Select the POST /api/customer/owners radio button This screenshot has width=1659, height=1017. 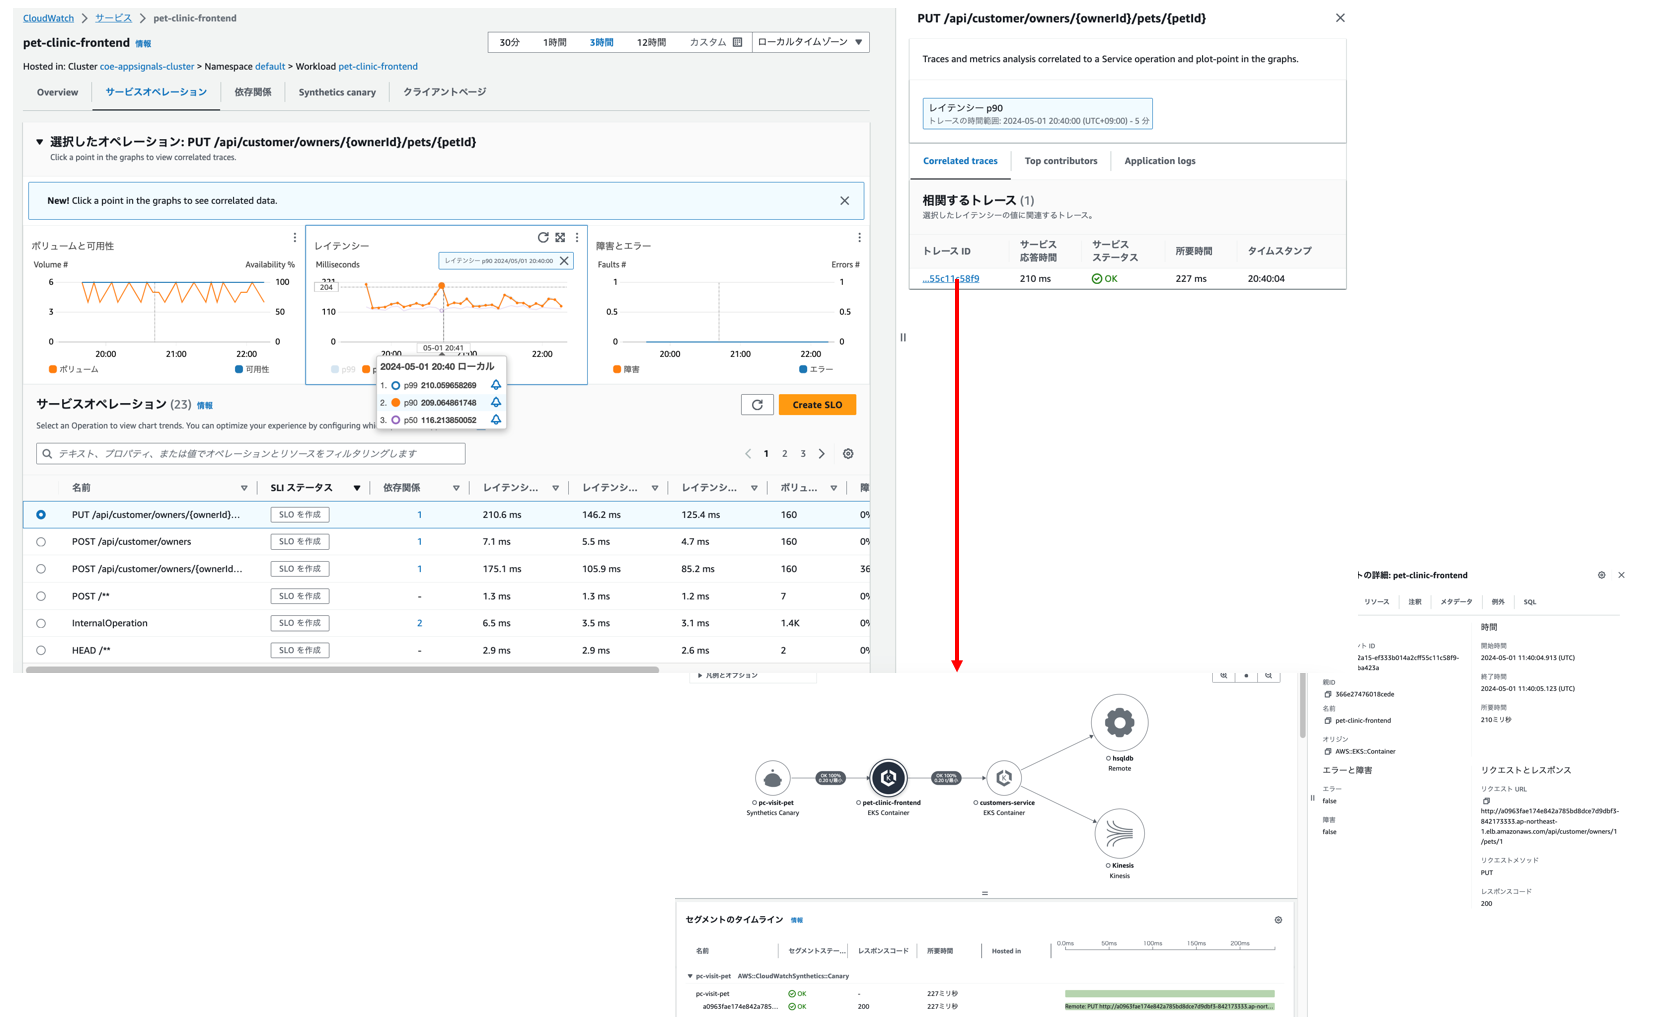pos(41,542)
